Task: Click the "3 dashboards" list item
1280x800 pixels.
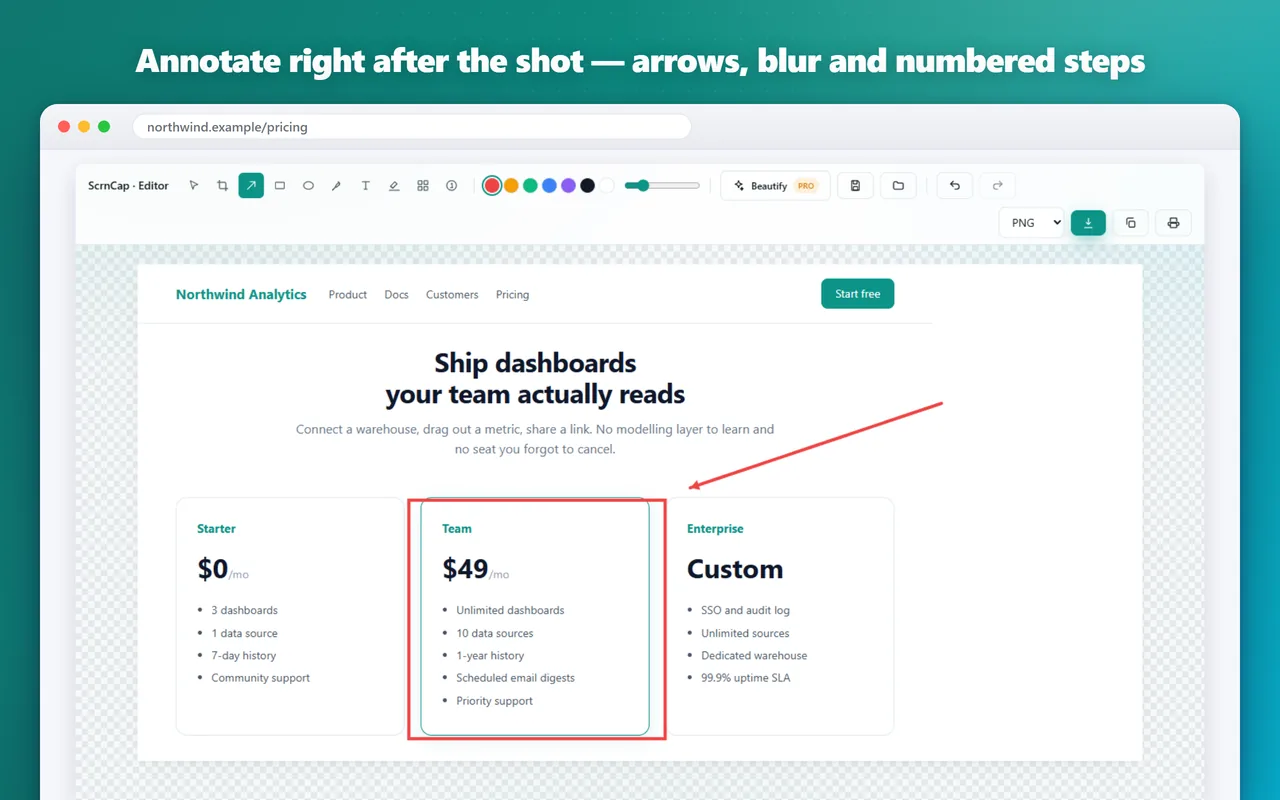Action: point(244,610)
